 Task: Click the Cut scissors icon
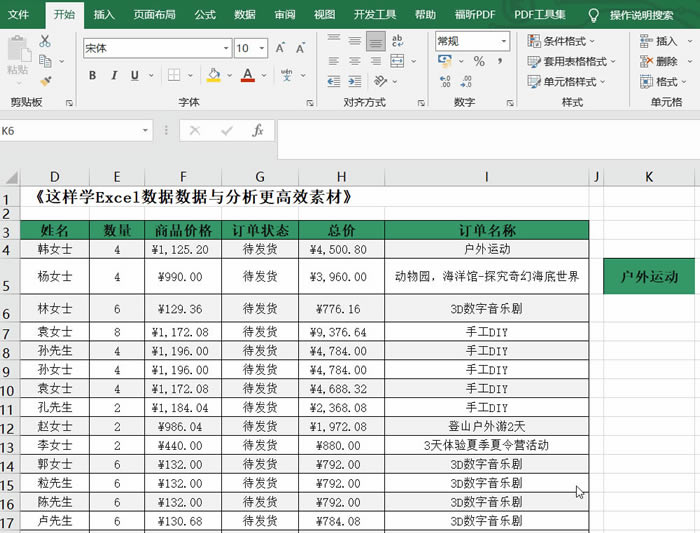pos(45,41)
